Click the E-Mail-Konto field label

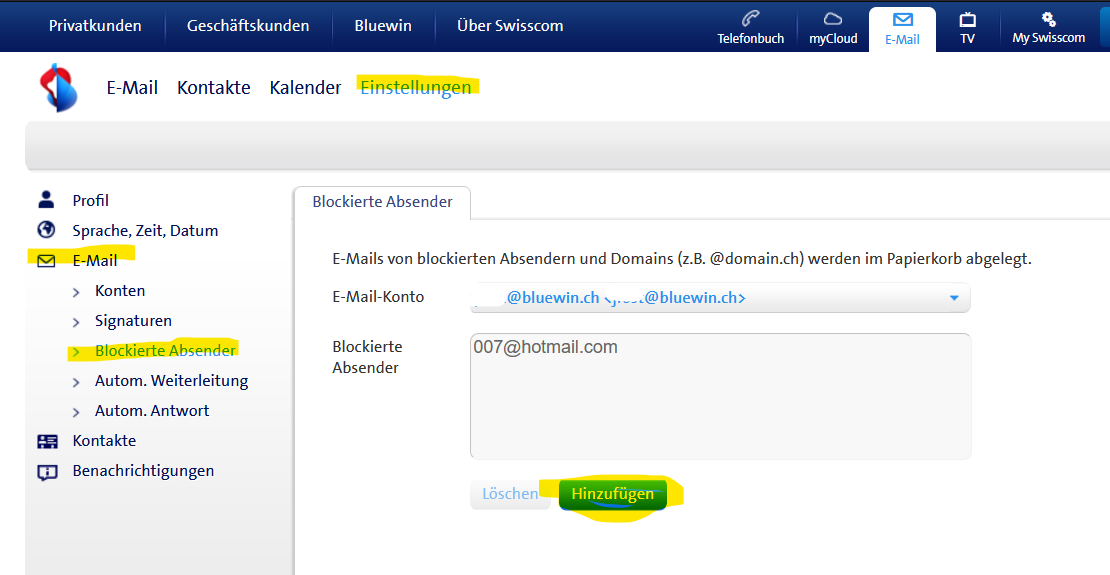coord(378,297)
